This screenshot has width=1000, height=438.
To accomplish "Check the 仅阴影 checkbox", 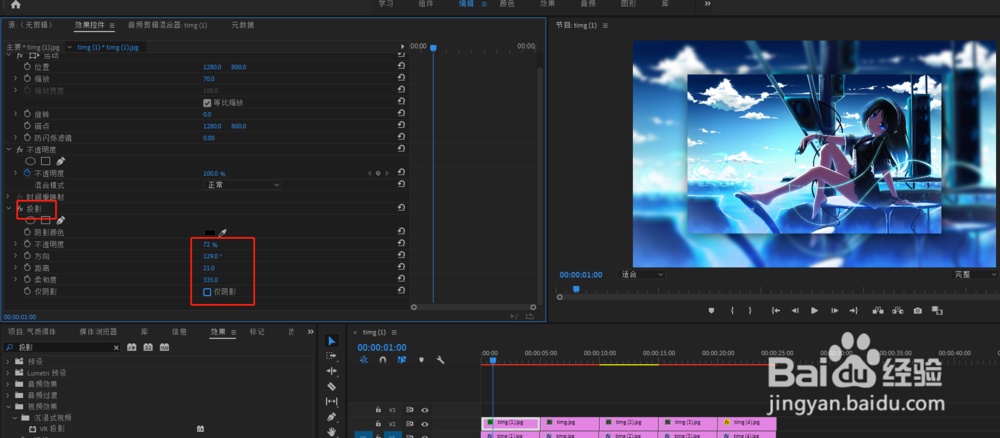I will tap(207, 292).
